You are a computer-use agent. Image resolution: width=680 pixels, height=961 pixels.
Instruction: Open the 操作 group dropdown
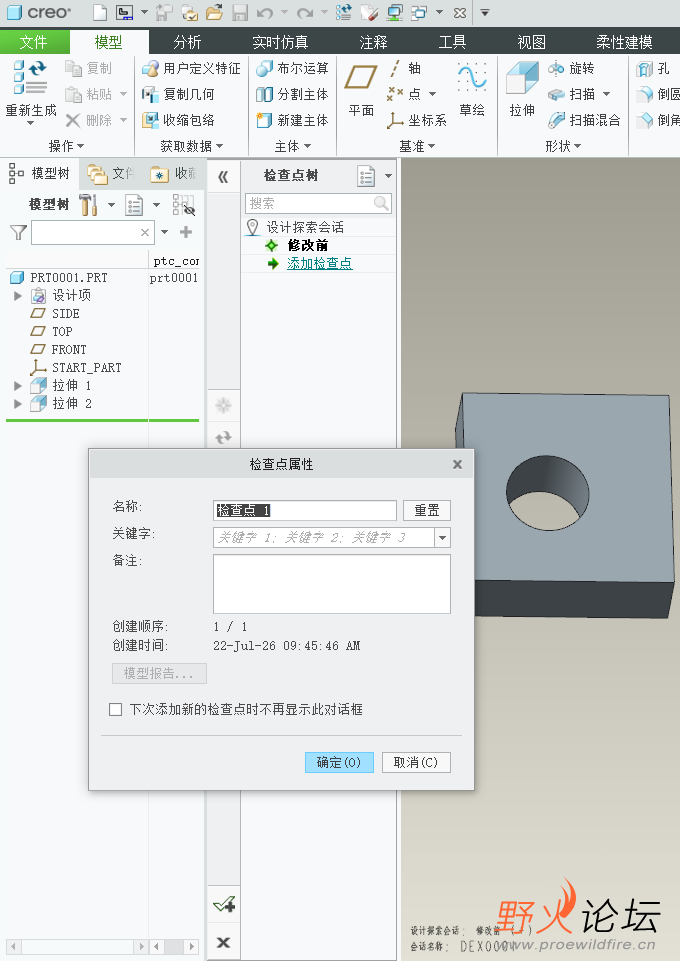coord(66,146)
